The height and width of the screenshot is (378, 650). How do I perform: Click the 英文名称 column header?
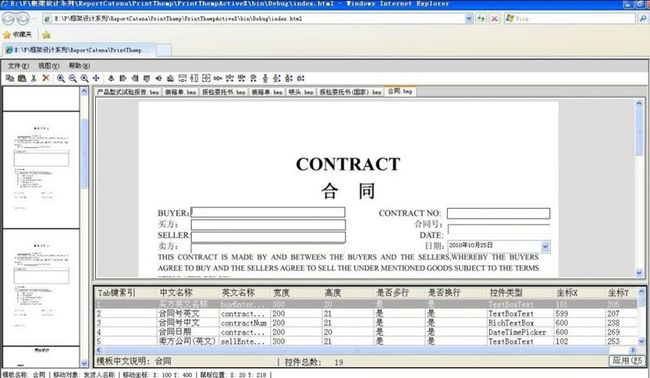pyautogui.click(x=245, y=293)
